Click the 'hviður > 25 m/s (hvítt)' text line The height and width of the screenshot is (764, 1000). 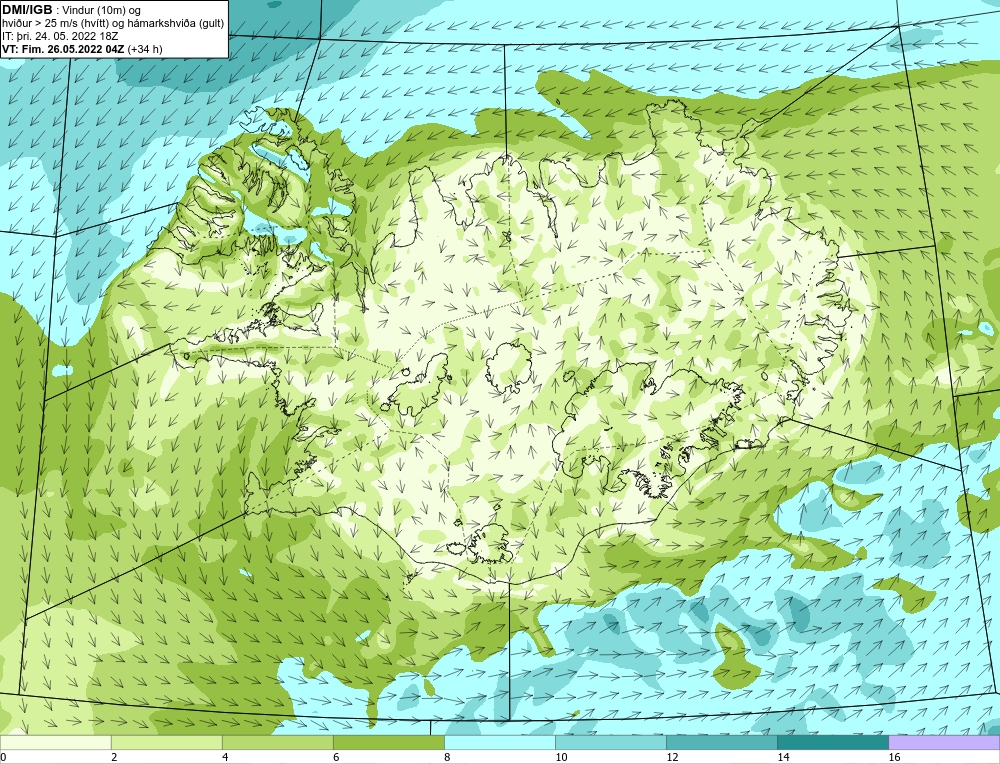click(113, 24)
